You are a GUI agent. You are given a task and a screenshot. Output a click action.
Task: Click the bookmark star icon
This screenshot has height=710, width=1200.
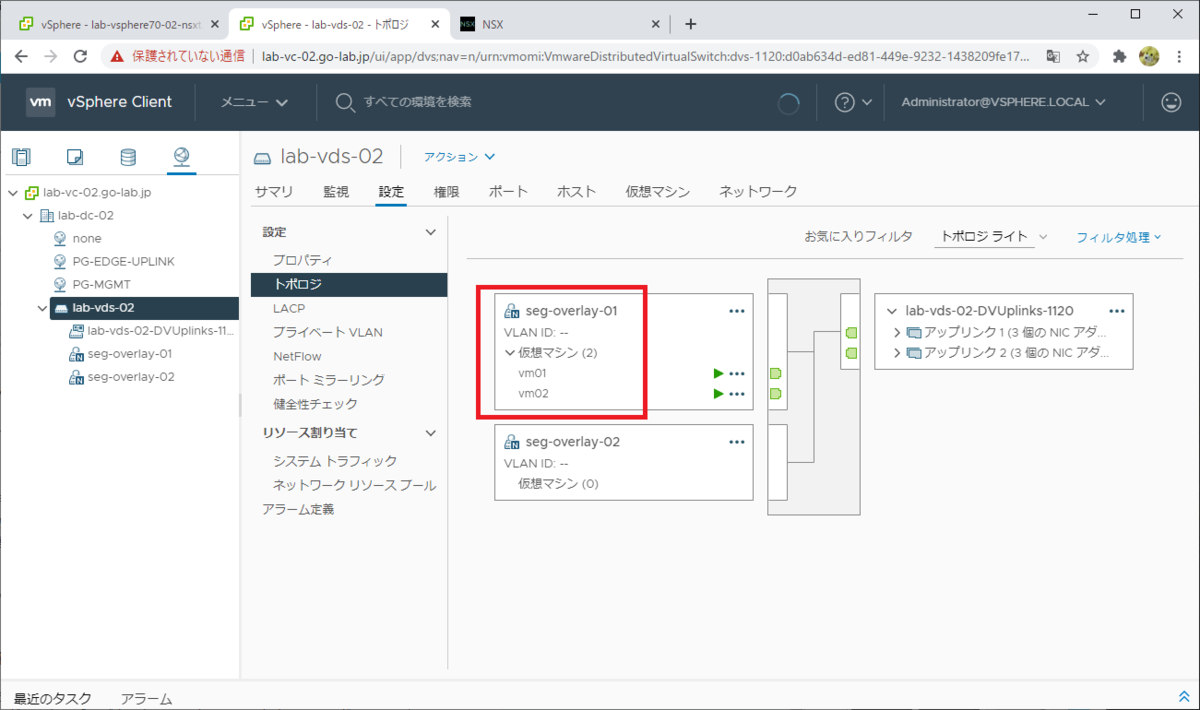pos(1083,57)
